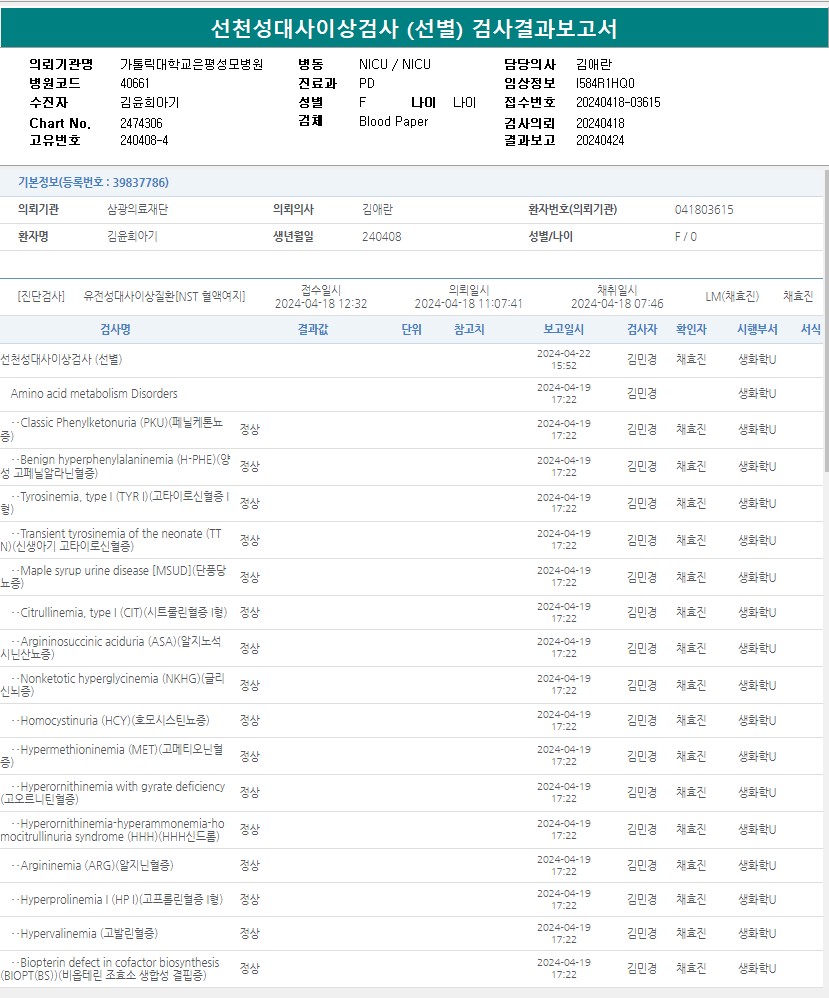Select the Citrullinemia, type I (CIT) row
The image size is (829, 998).
[411, 612]
